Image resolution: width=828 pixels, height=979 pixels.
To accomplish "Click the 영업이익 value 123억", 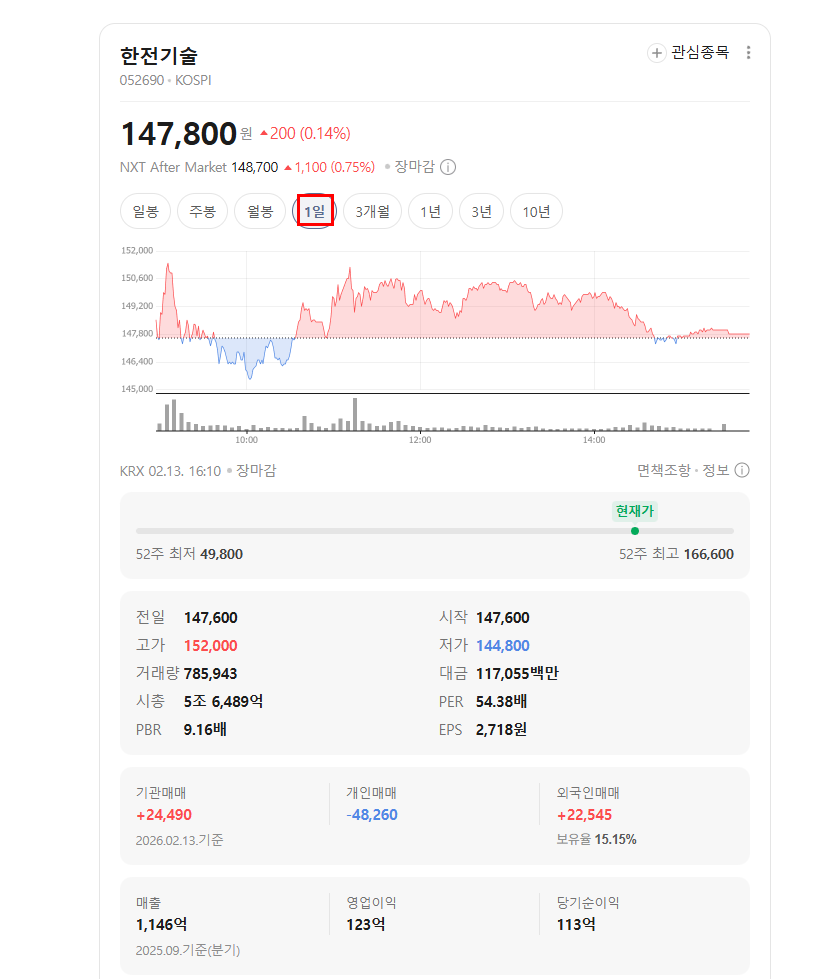I will click(x=366, y=925).
